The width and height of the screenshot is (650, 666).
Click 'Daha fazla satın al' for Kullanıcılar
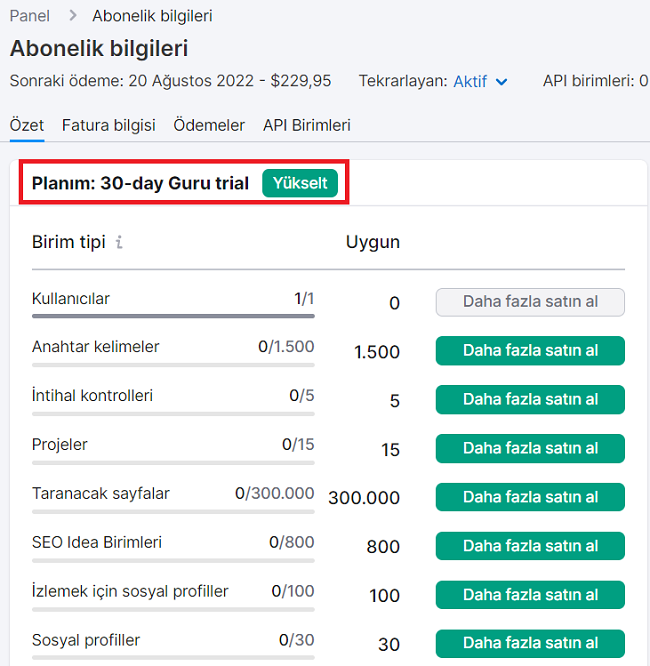click(x=530, y=302)
